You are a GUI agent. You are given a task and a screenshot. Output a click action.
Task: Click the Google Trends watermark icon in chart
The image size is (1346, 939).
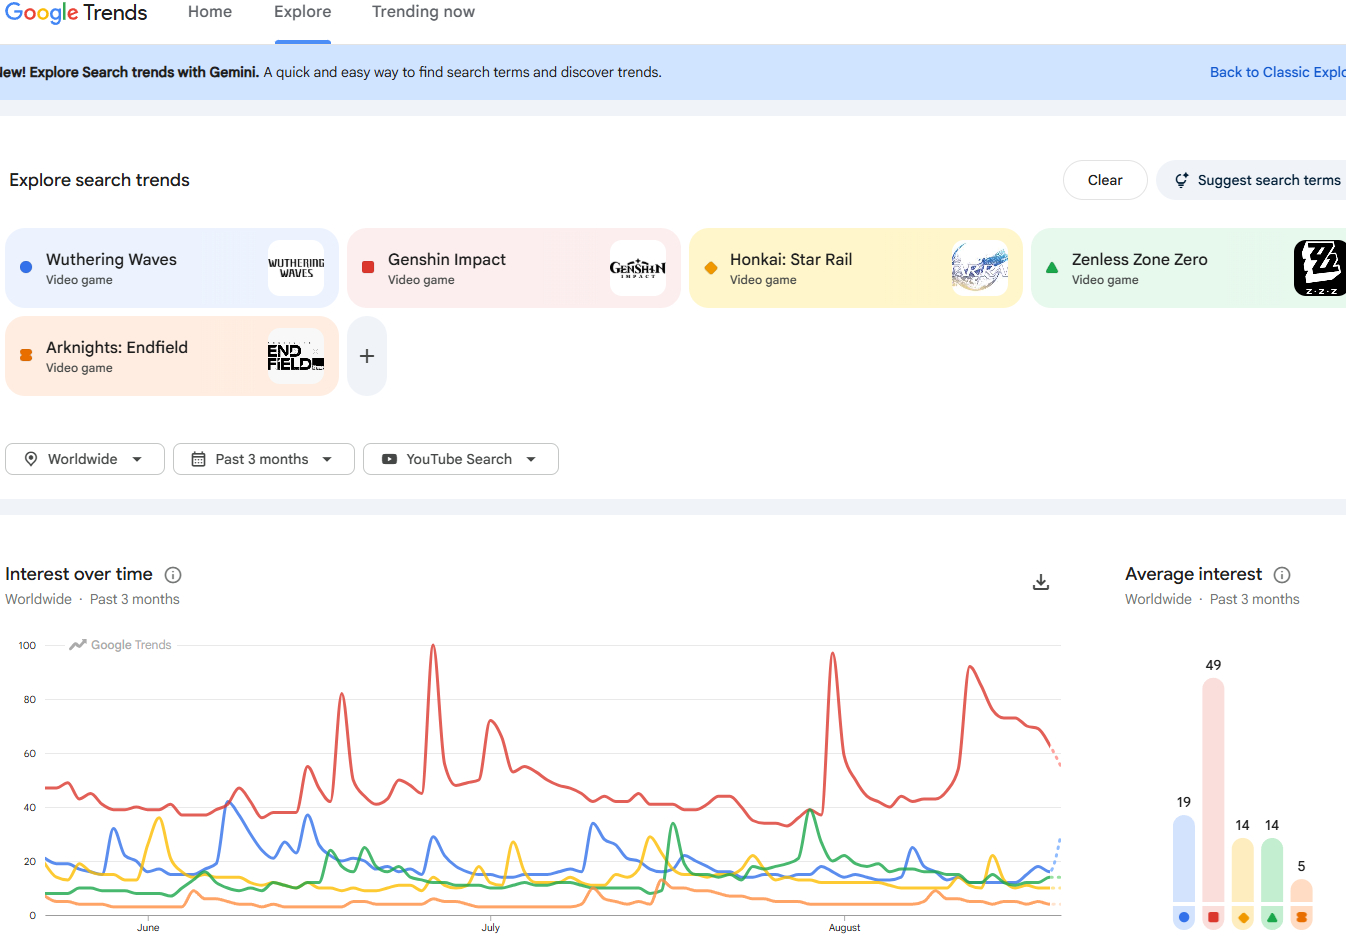click(78, 645)
